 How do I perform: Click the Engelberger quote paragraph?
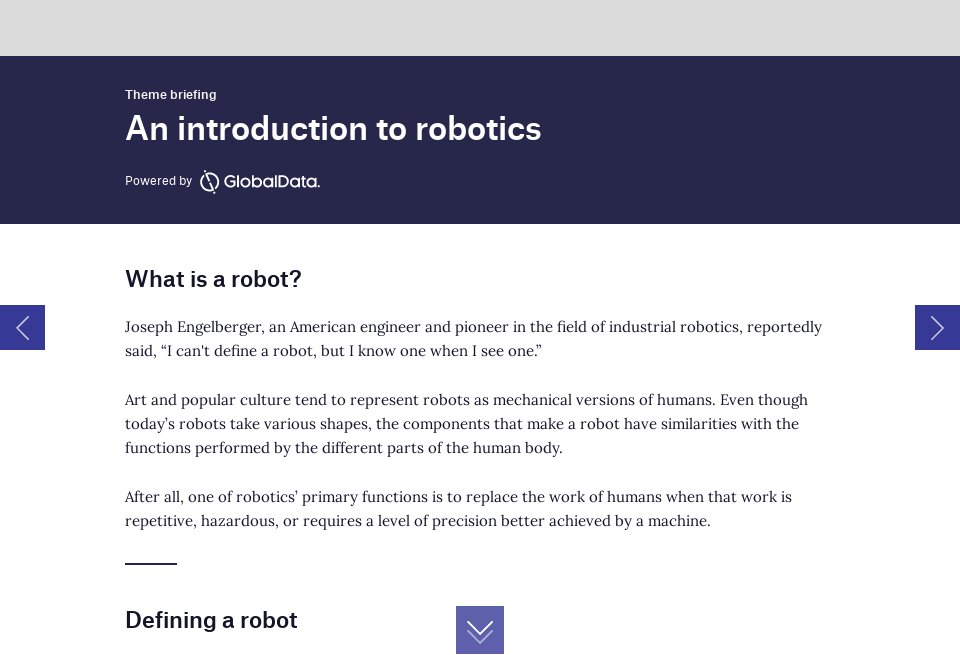[473, 339]
